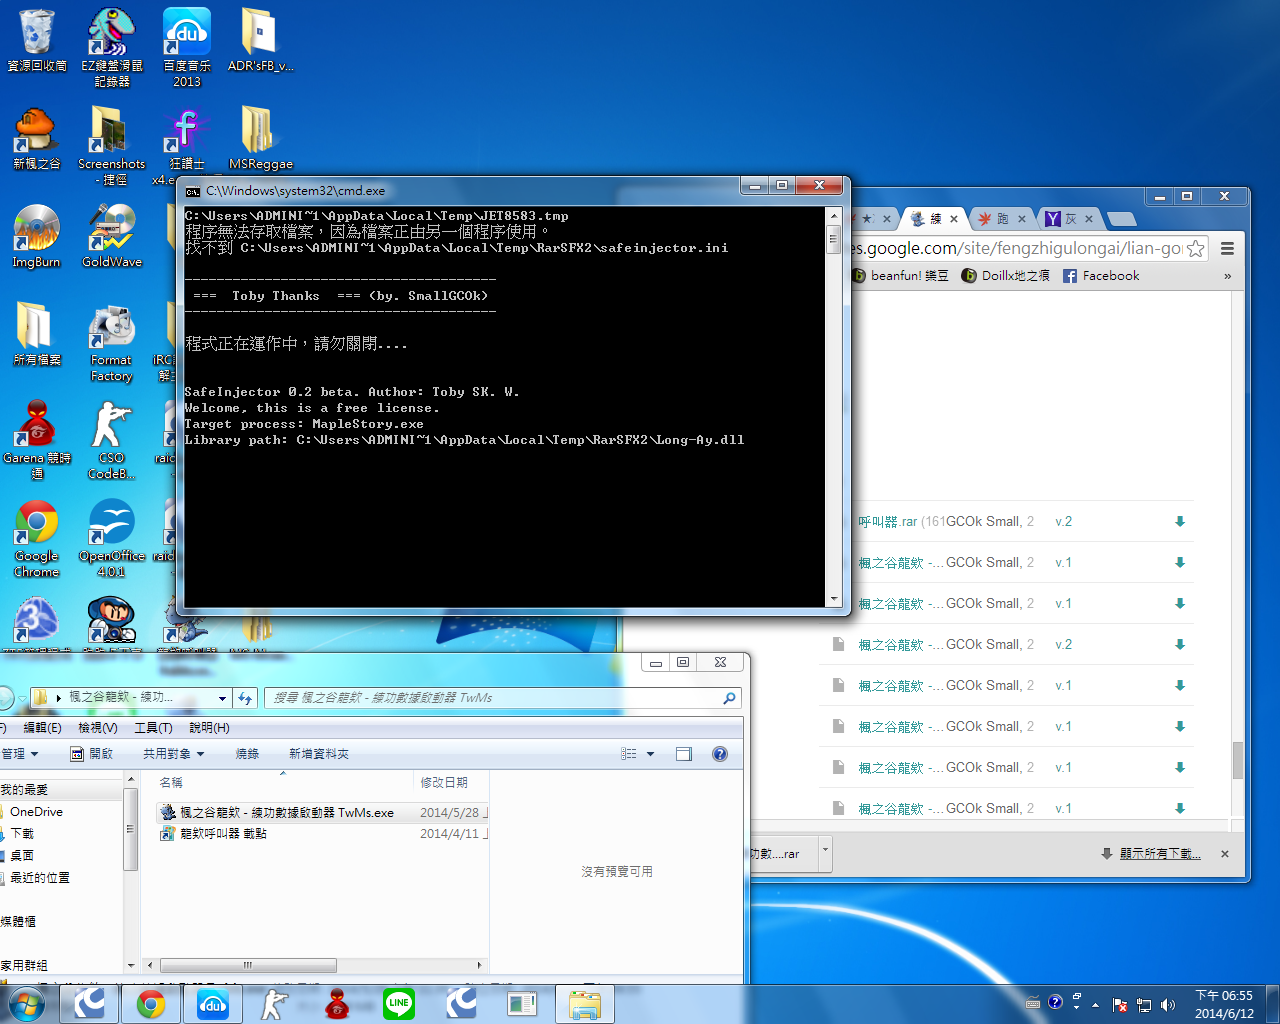
Task: Open LINE from the taskbar
Action: click(399, 1004)
